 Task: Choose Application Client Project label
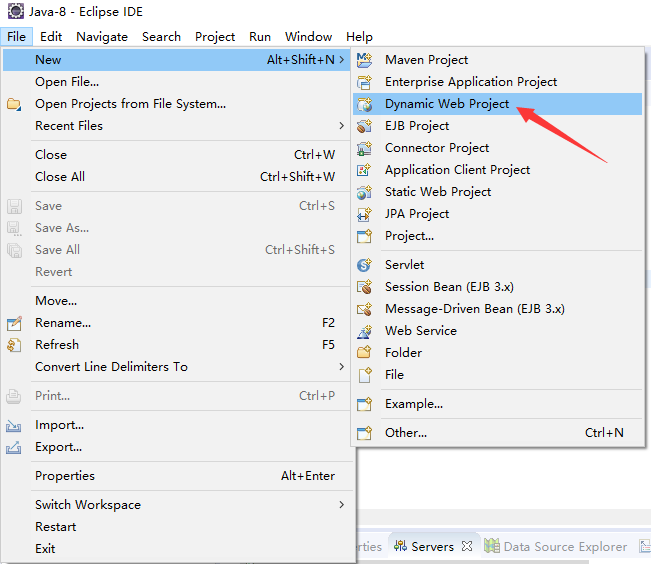pos(458,170)
